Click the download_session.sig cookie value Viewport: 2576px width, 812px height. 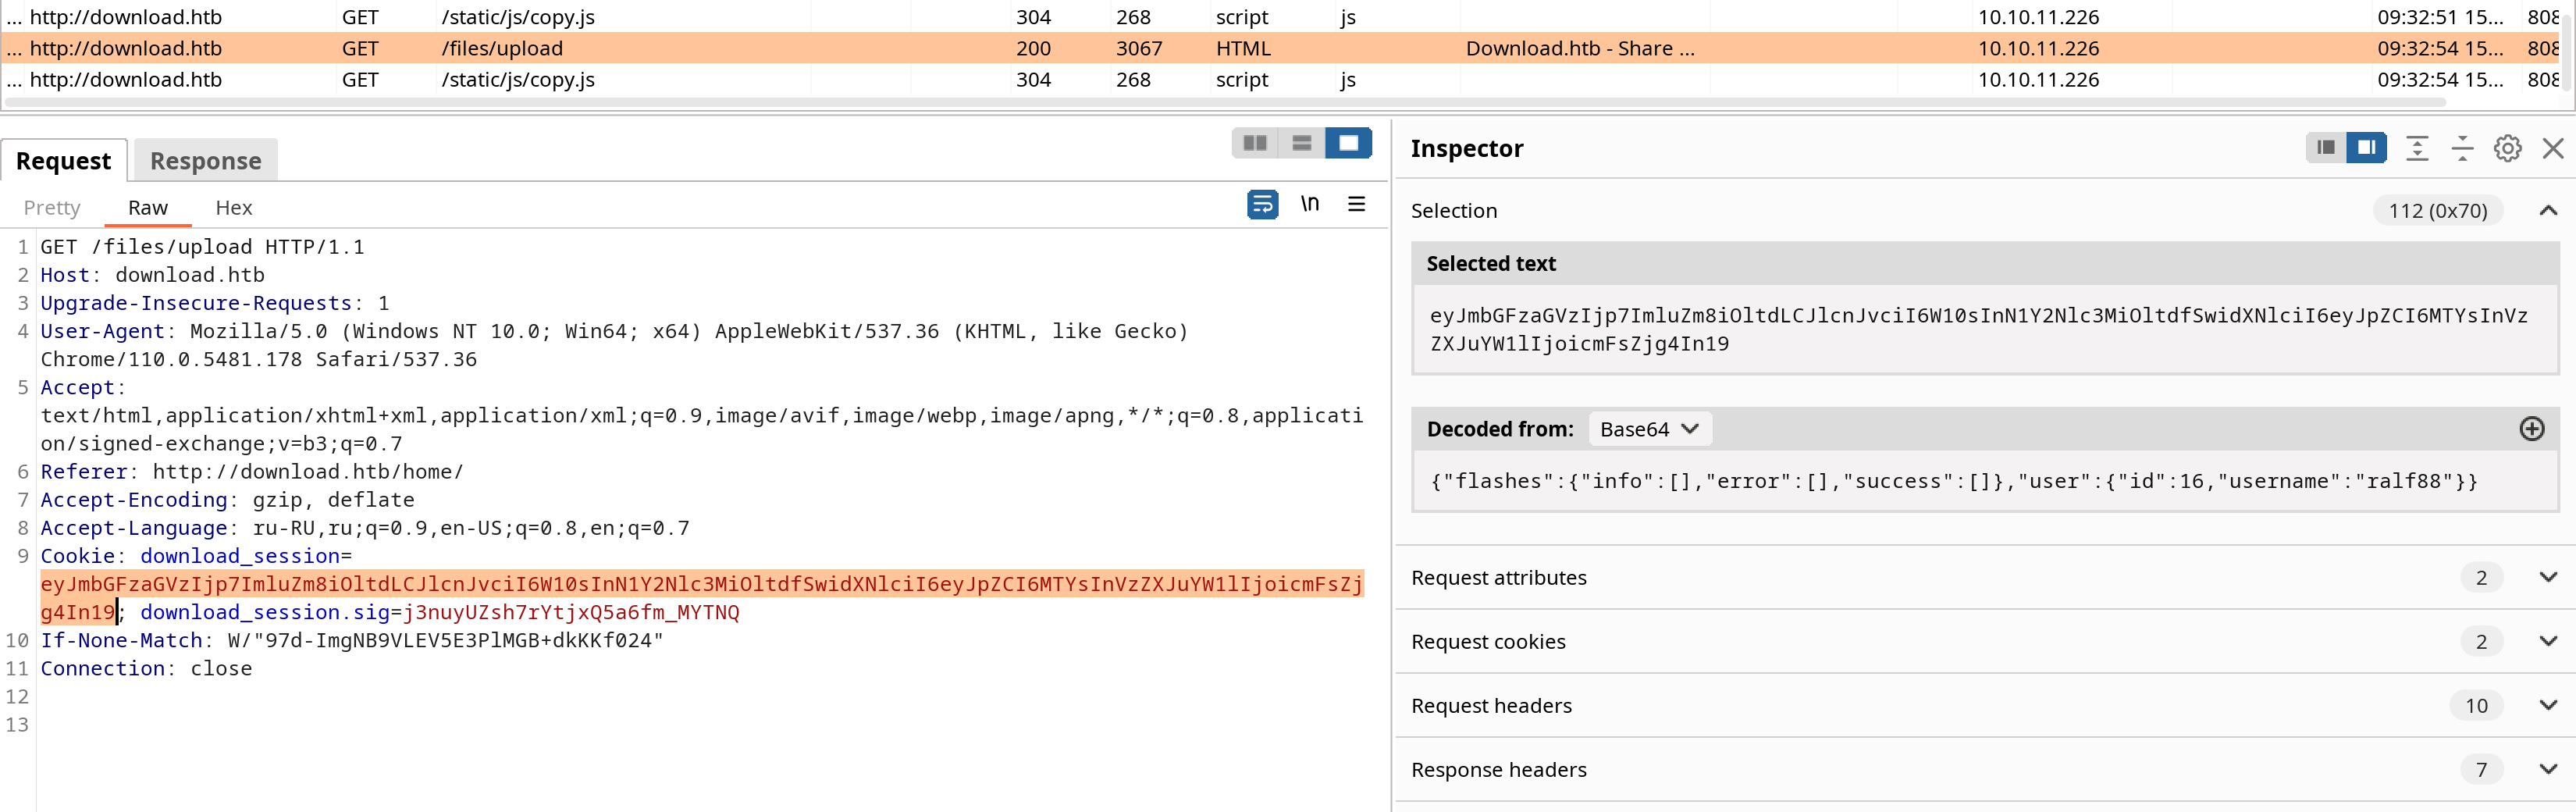pyautogui.click(x=571, y=612)
